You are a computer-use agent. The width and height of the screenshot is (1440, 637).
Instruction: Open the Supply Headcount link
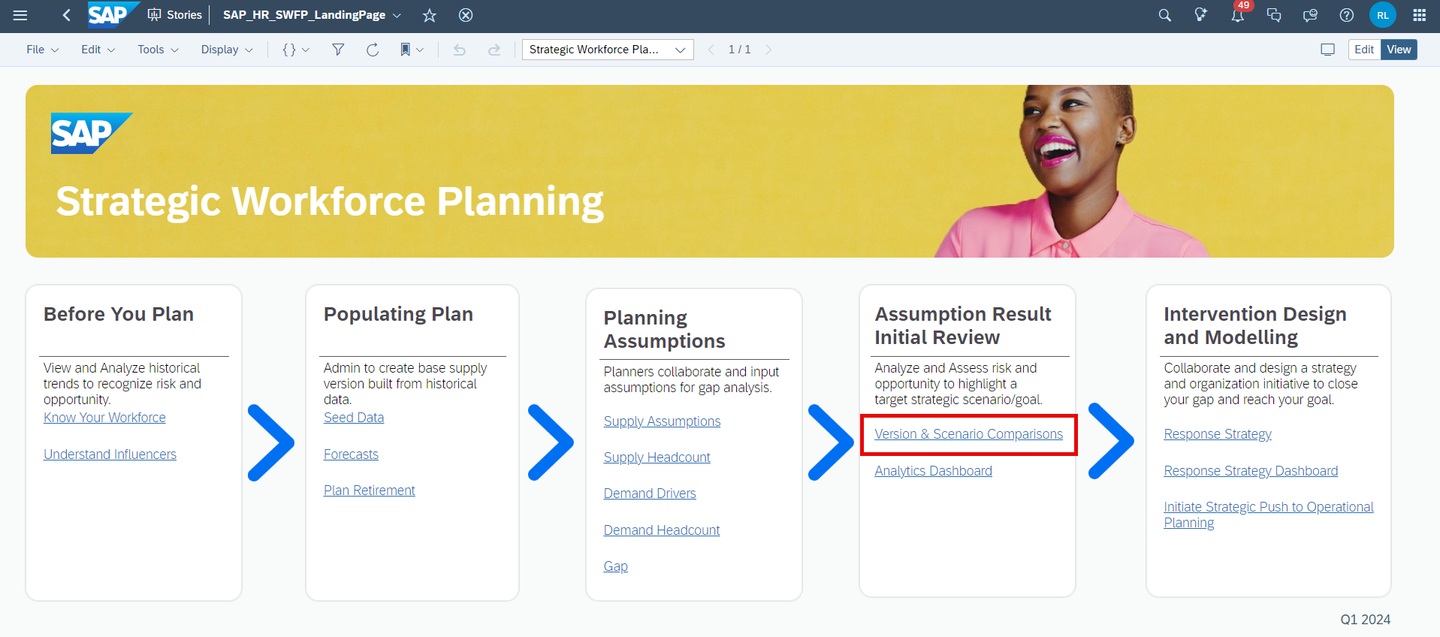point(657,457)
